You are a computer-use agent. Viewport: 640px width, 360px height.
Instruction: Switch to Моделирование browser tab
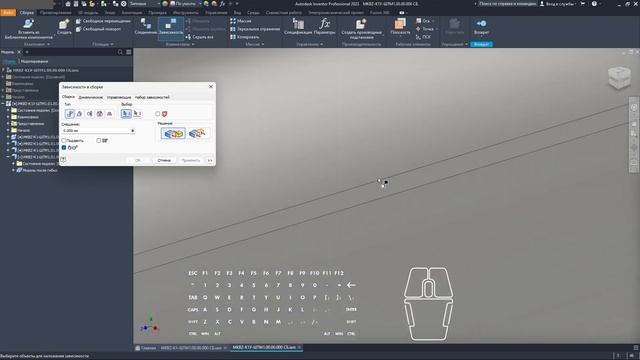pos(34,62)
